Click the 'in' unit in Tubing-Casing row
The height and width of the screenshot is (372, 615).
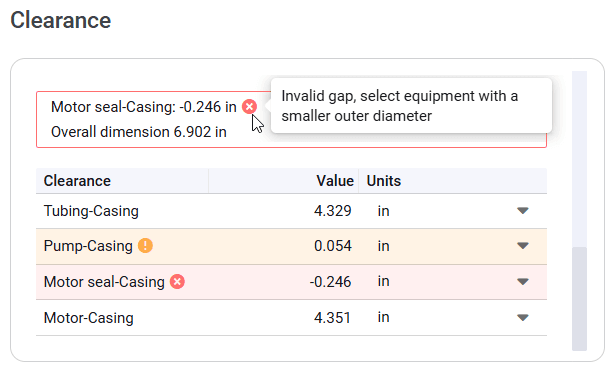pyautogui.click(x=383, y=211)
